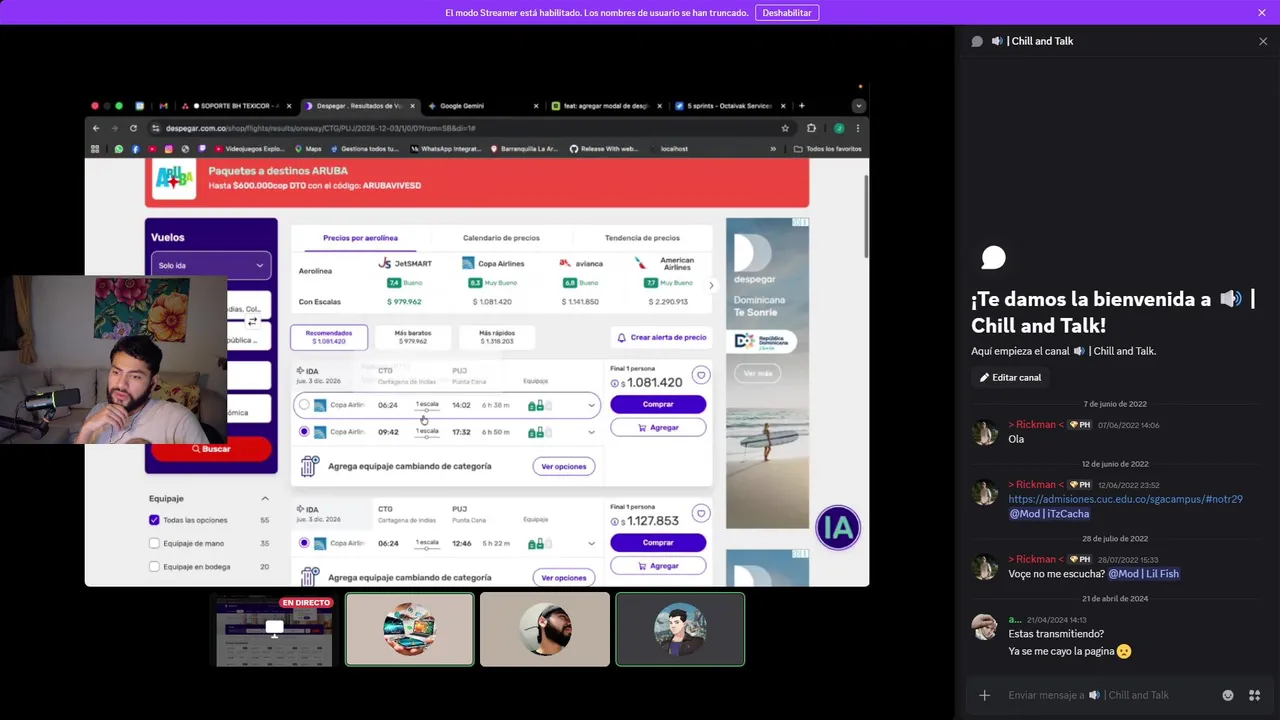
Task: Collapse the Equipaje filter section
Action: (265, 498)
